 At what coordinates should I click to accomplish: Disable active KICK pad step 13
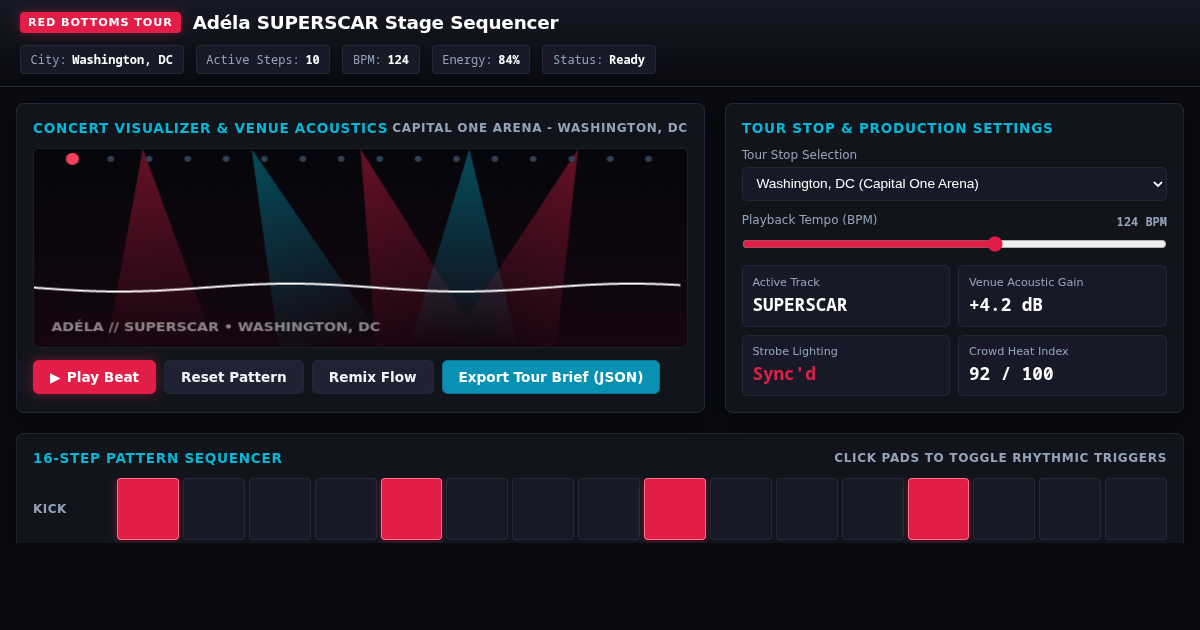(938, 509)
